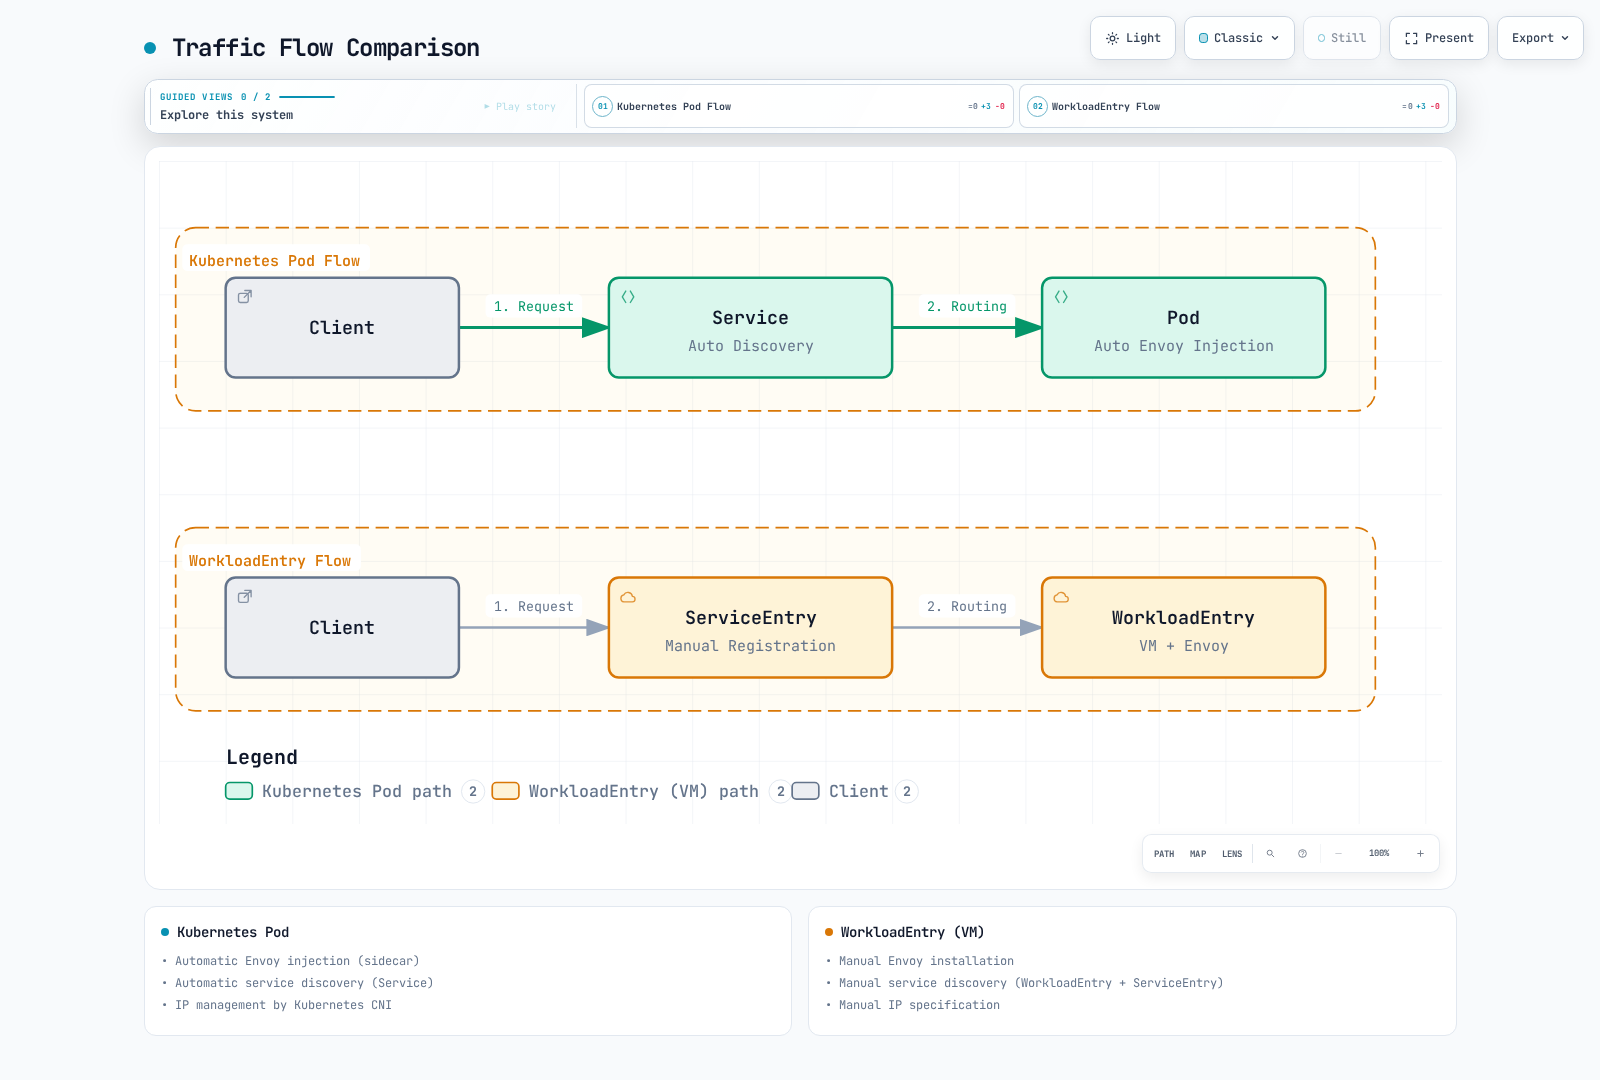Viewport: 1600px width, 1080px height.
Task: Click count badge beside Client legend entry
Action: [907, 791]
